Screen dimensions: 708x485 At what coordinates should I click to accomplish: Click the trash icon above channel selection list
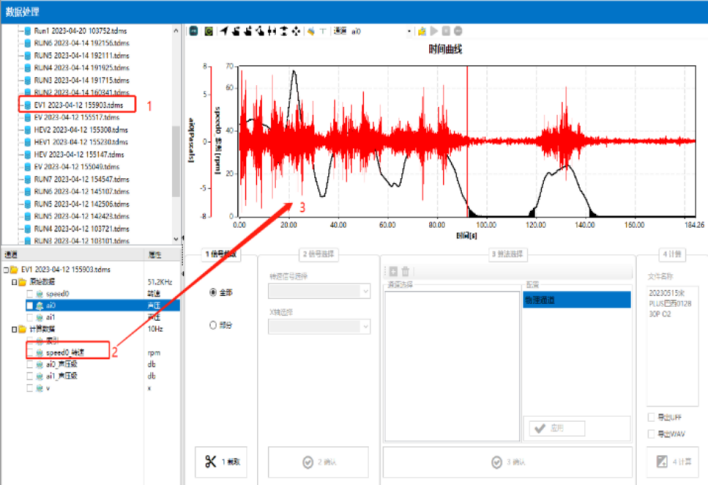click(x=405, y=272)
